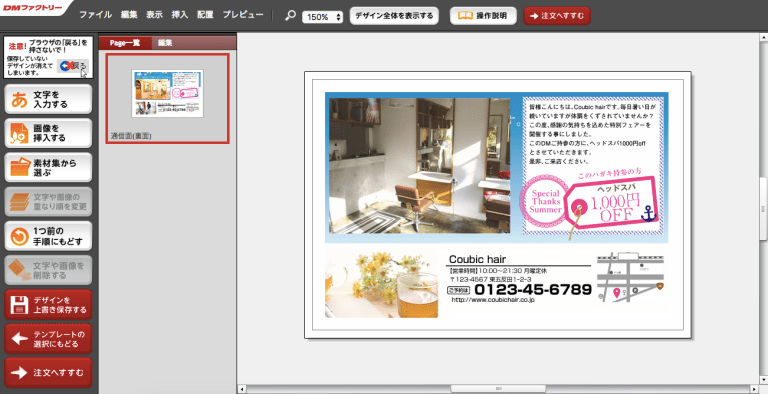Click the Special Thanks Summer stamp
Viewport: 768px width, 394px height.
[x=545, y=201]
